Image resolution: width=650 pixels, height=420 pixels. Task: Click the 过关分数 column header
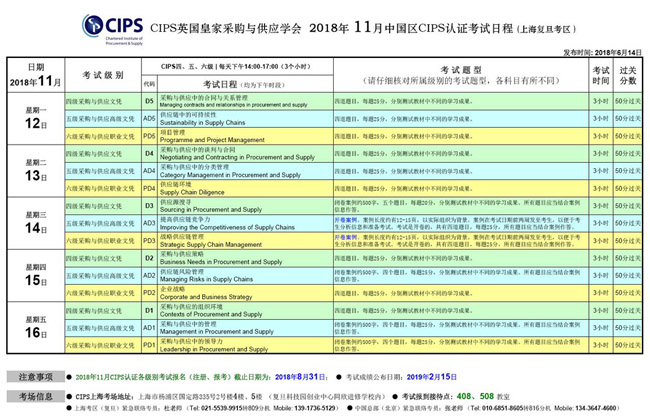[628, 75]
